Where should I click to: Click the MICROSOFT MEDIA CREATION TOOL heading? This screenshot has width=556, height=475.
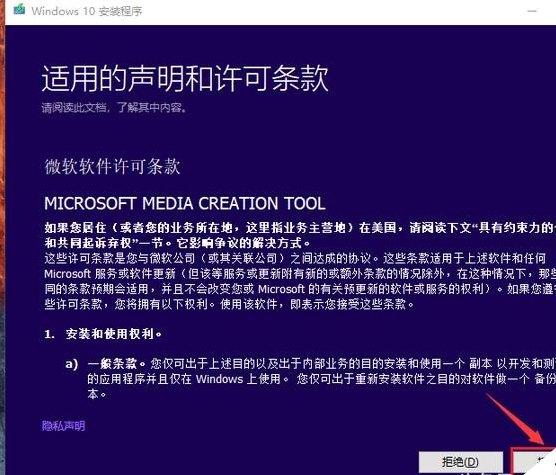coord(185,203)
